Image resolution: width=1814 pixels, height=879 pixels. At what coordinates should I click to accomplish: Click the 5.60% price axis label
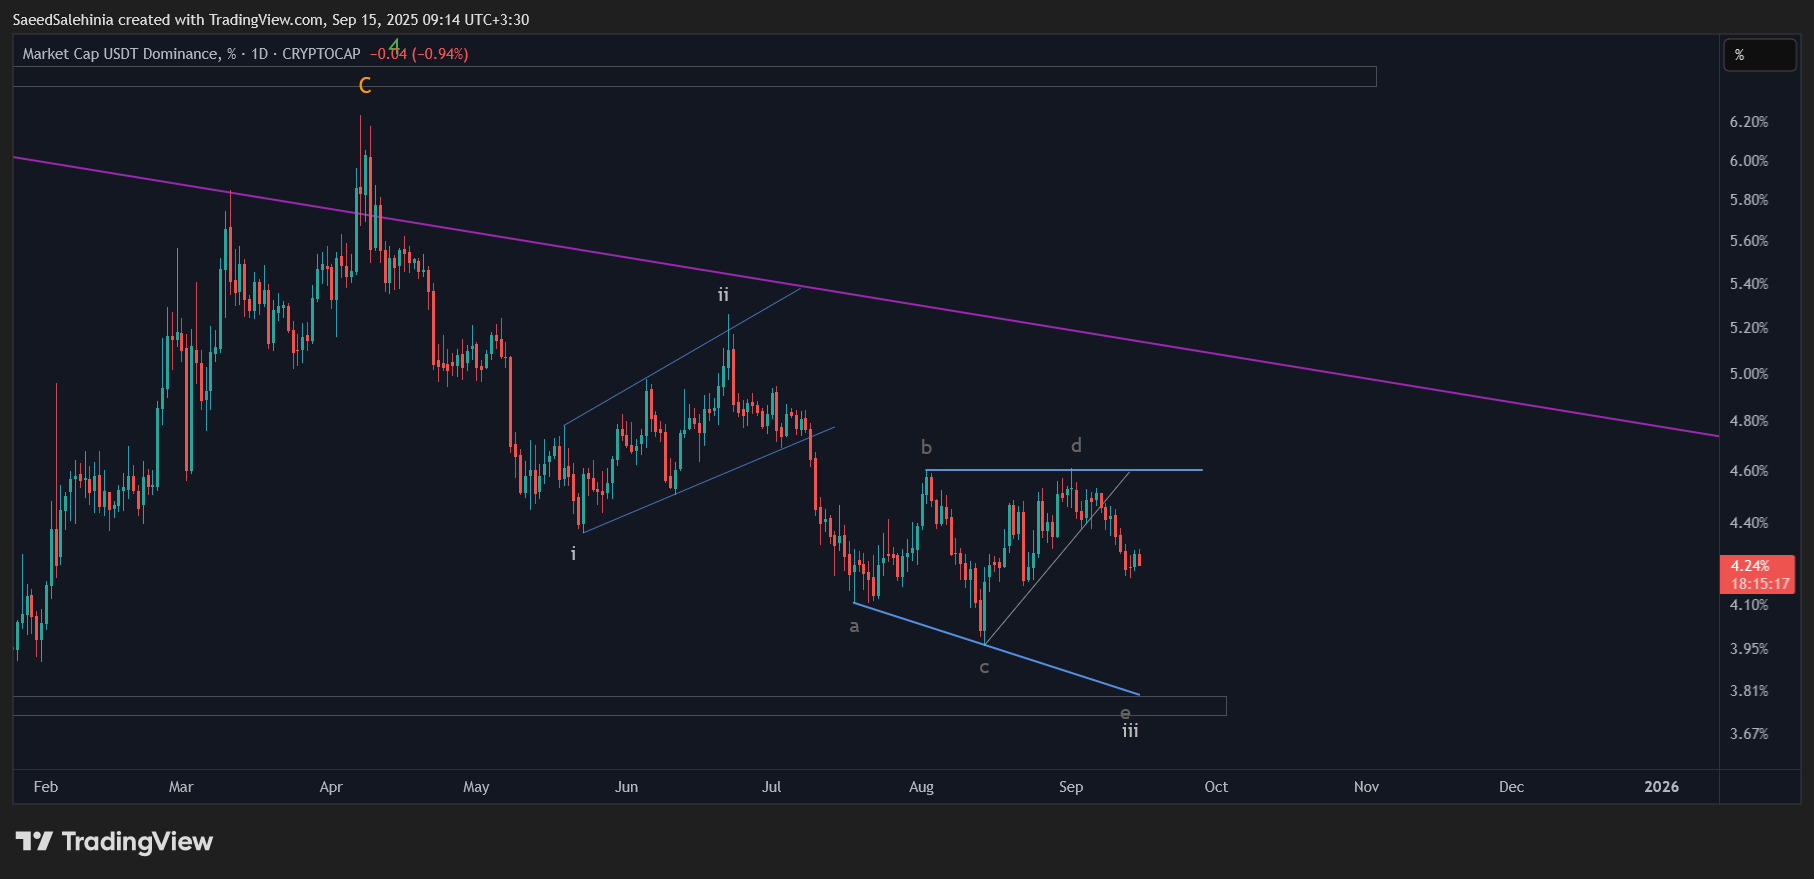pyautogui.click(x=1749, y=241)
